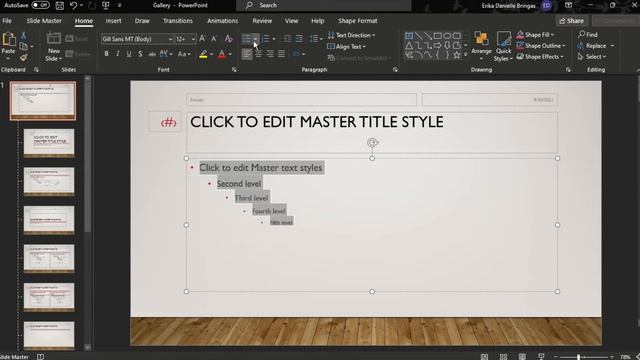Switch to Animations tab
Screen dimensions: 640x360
[222, 21]
